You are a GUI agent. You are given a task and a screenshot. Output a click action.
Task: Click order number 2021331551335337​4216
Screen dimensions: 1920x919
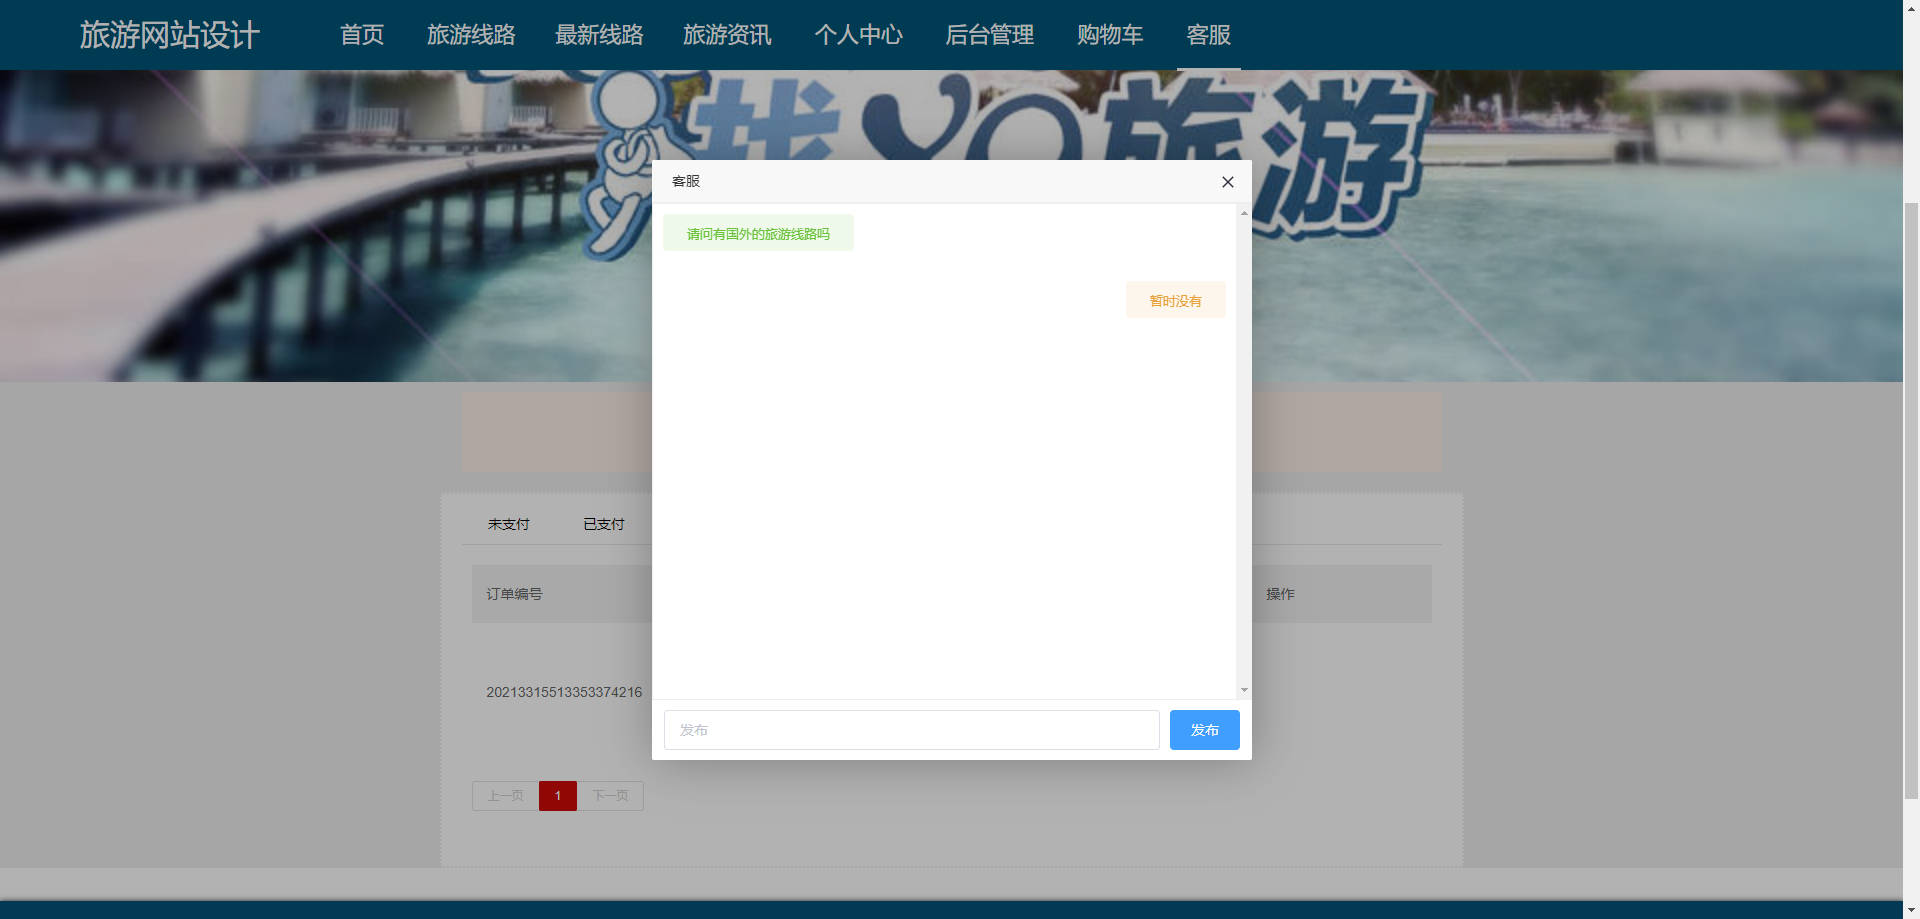[564, 692]
